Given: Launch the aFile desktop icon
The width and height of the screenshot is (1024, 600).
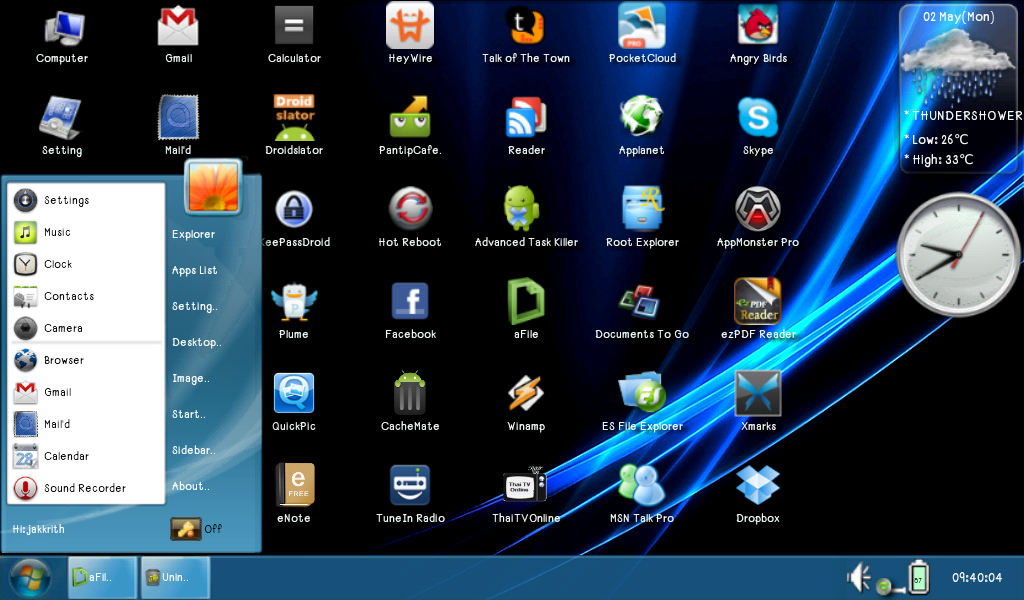Looking at the screenshot, I should [x=526, y=301].
